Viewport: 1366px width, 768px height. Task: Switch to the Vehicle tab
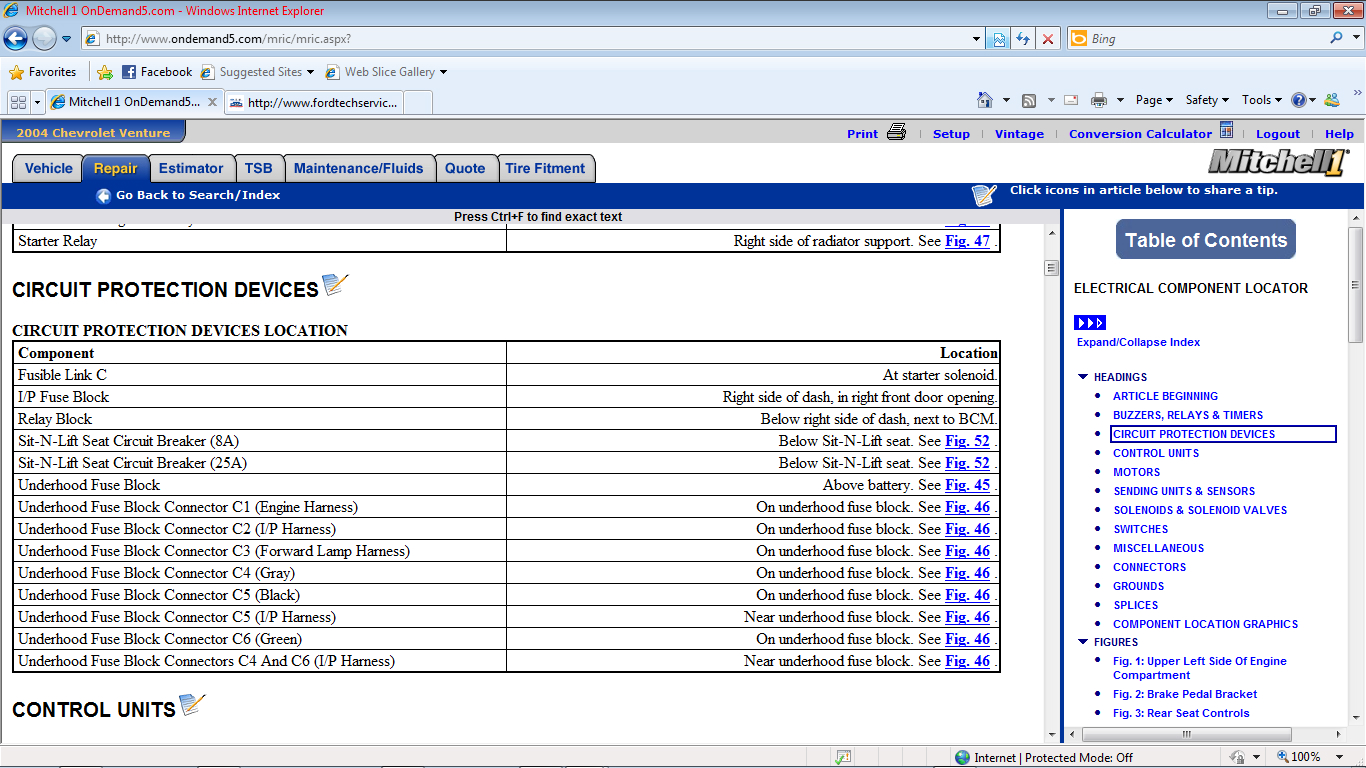tap(48, 168)
